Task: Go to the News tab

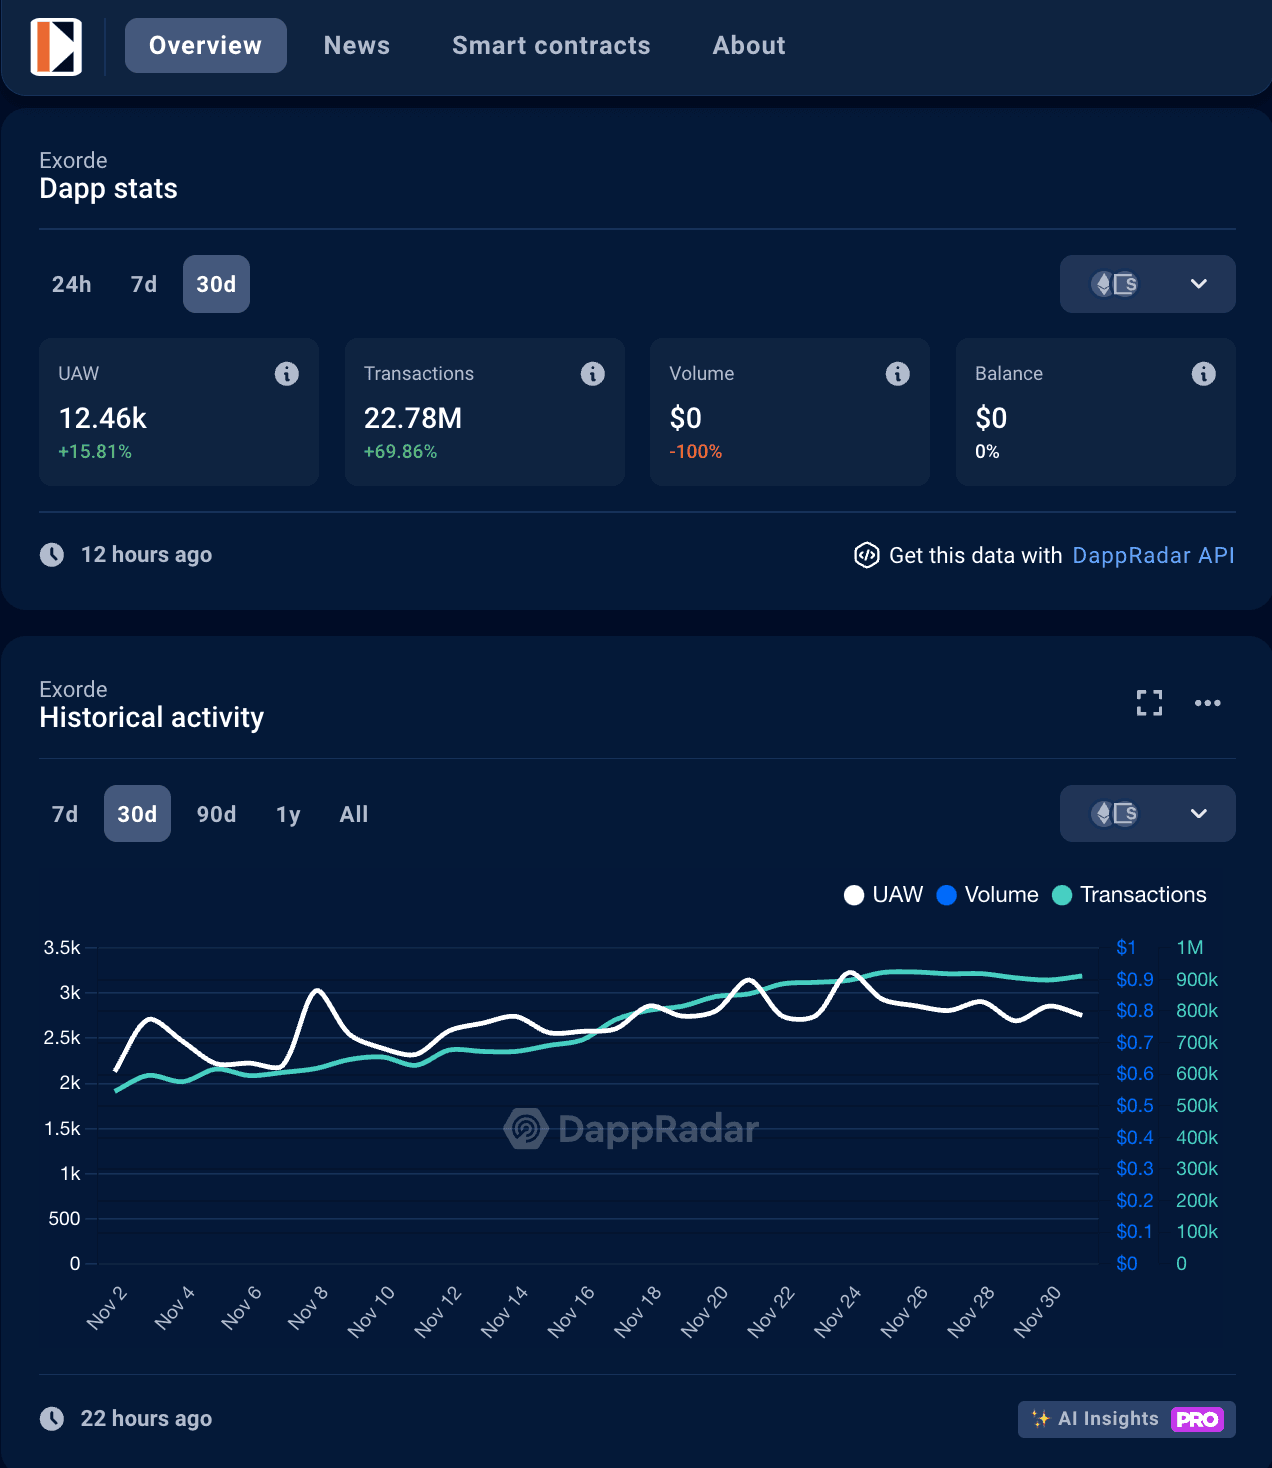Action: [x=357, y=46]
